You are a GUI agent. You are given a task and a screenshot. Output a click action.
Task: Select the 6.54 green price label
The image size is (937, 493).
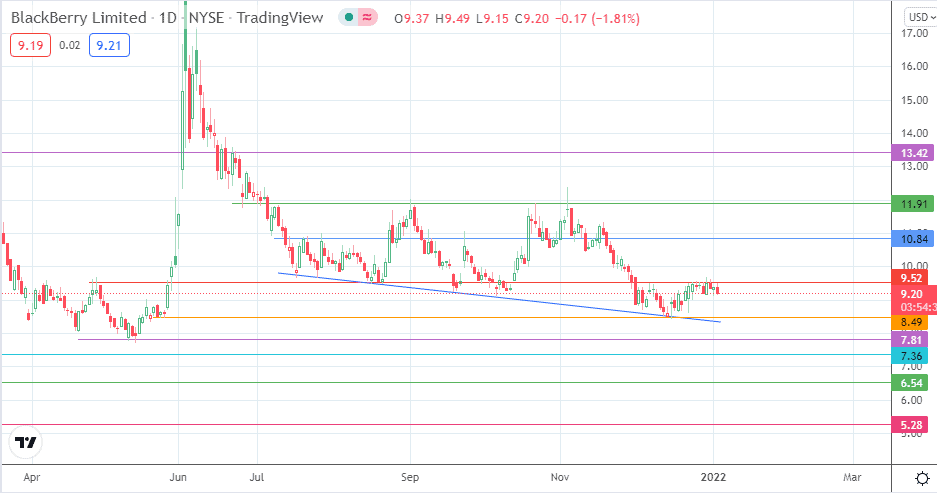(x=912, y=383)
